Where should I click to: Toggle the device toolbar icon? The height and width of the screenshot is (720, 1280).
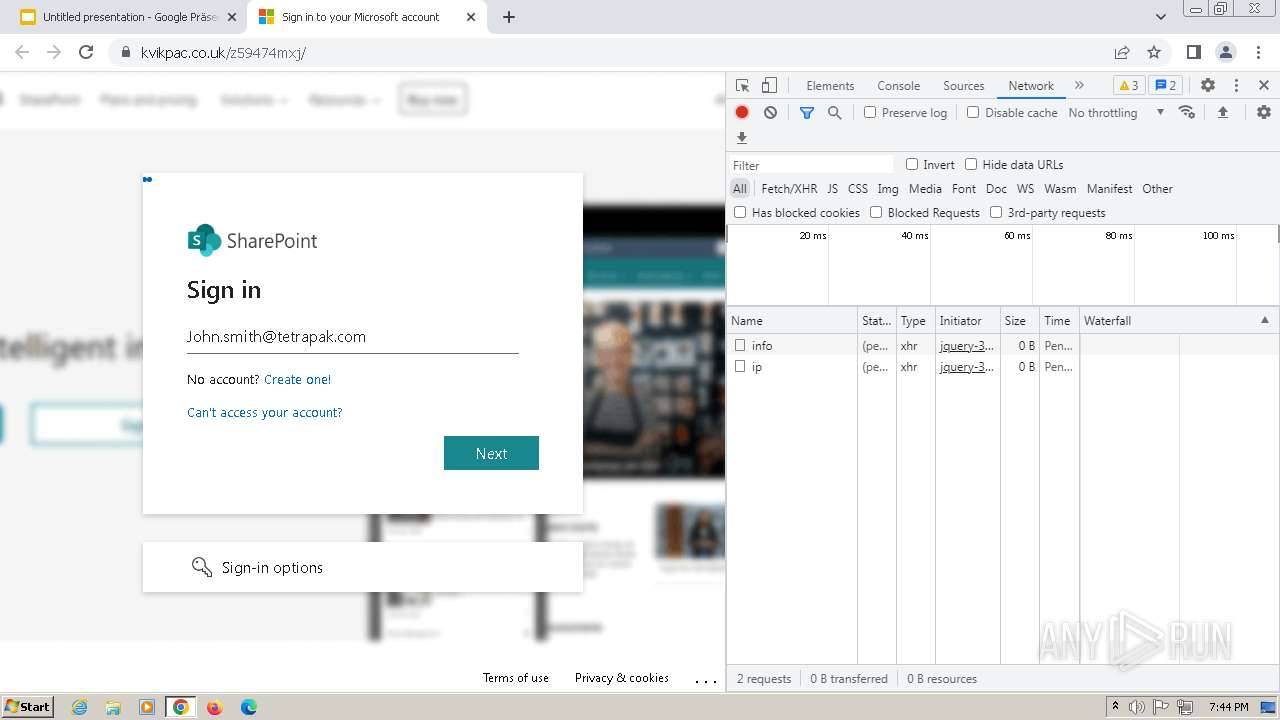(769, 86)
